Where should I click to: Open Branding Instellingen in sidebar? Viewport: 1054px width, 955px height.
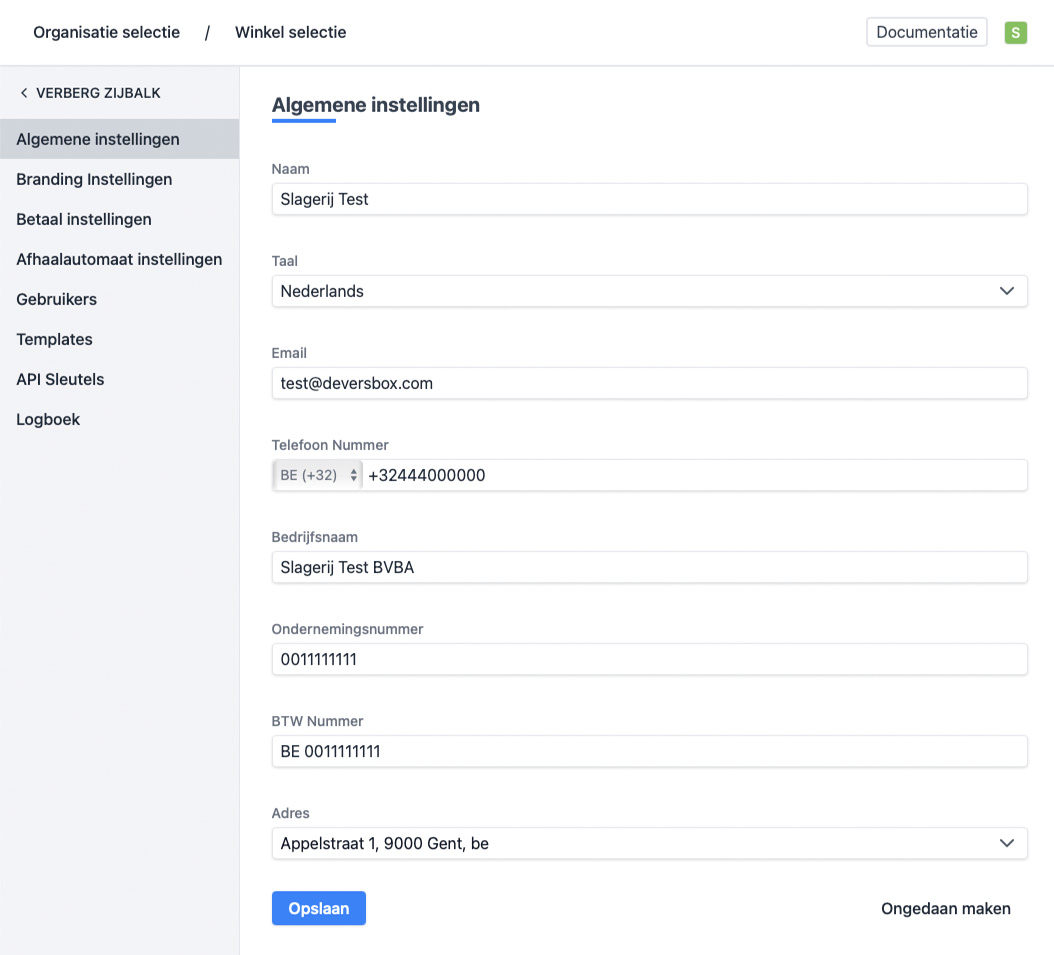94,179
